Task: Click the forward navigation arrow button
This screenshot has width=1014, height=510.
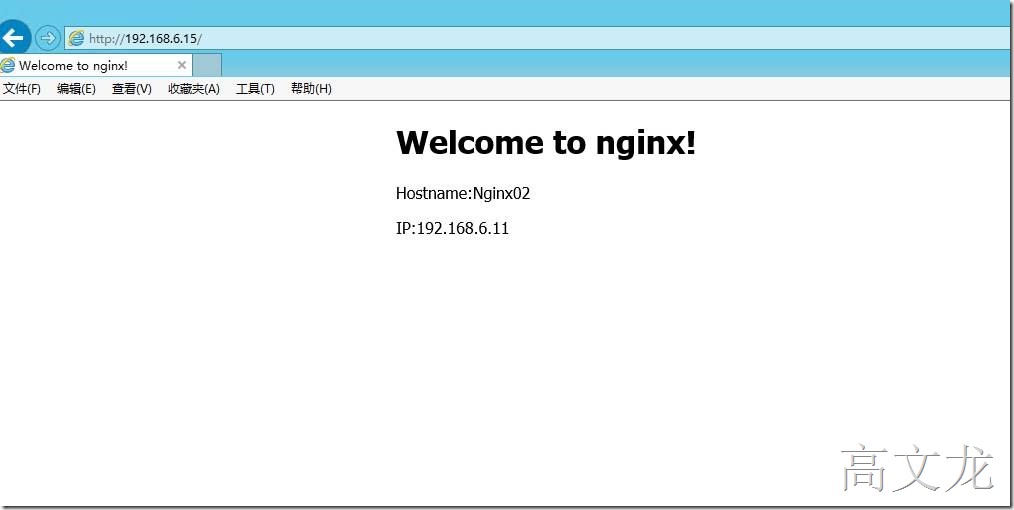Action: (x=47, y=38)
